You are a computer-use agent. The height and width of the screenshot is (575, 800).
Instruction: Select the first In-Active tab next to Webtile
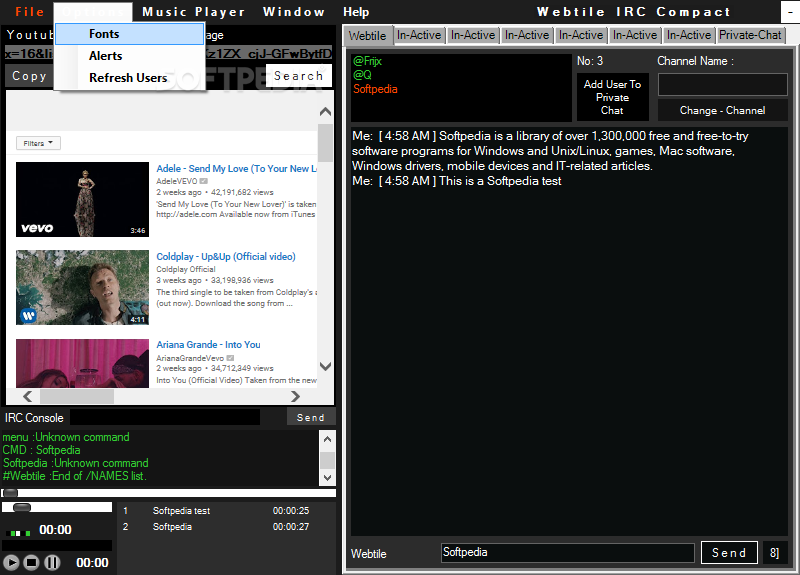[x=419, y=35]
